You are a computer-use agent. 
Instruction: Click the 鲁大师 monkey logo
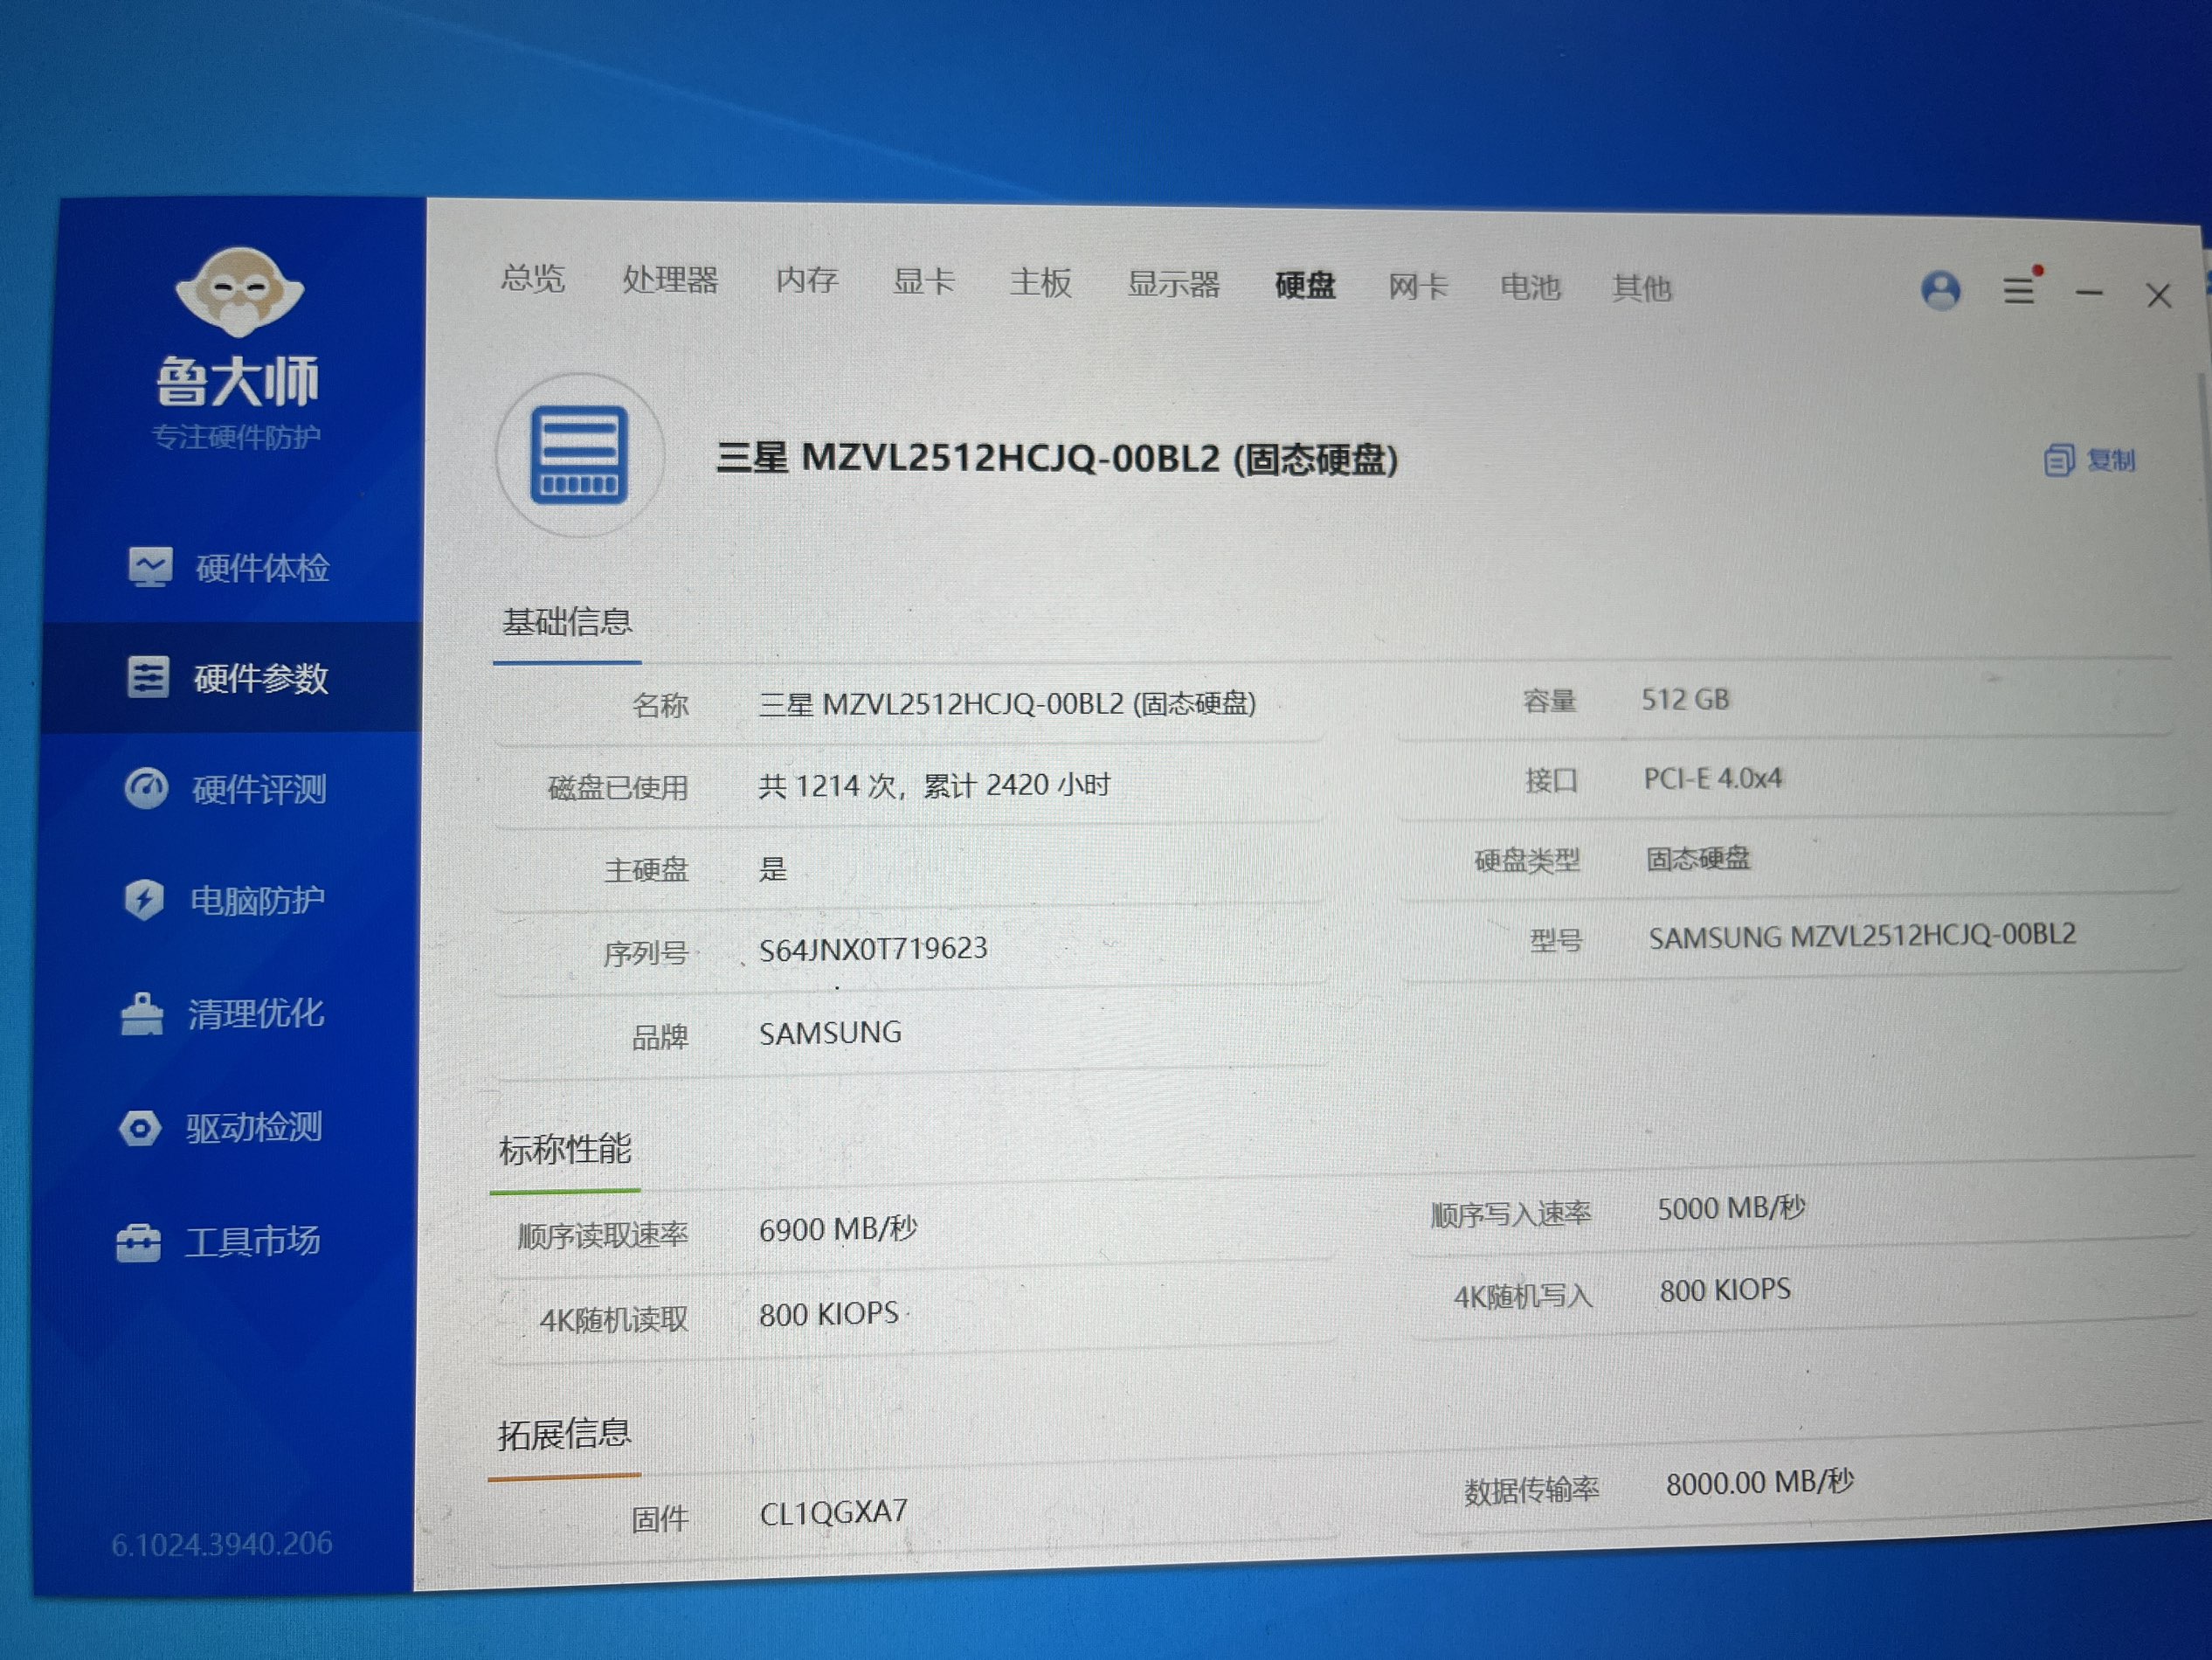coord(239,292)
